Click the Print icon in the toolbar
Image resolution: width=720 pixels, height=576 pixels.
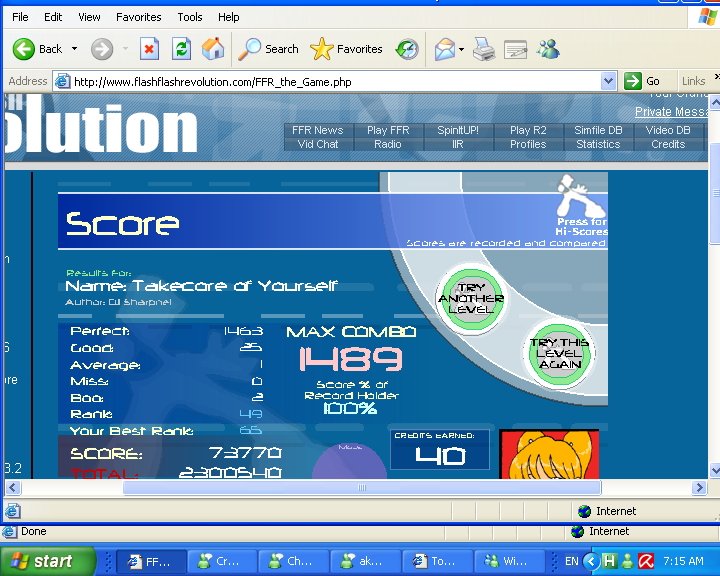(483, 49)
